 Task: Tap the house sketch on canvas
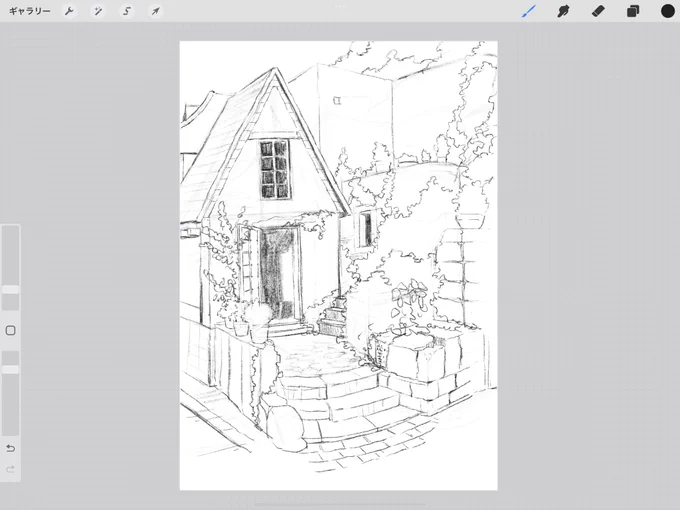point(338,265)
